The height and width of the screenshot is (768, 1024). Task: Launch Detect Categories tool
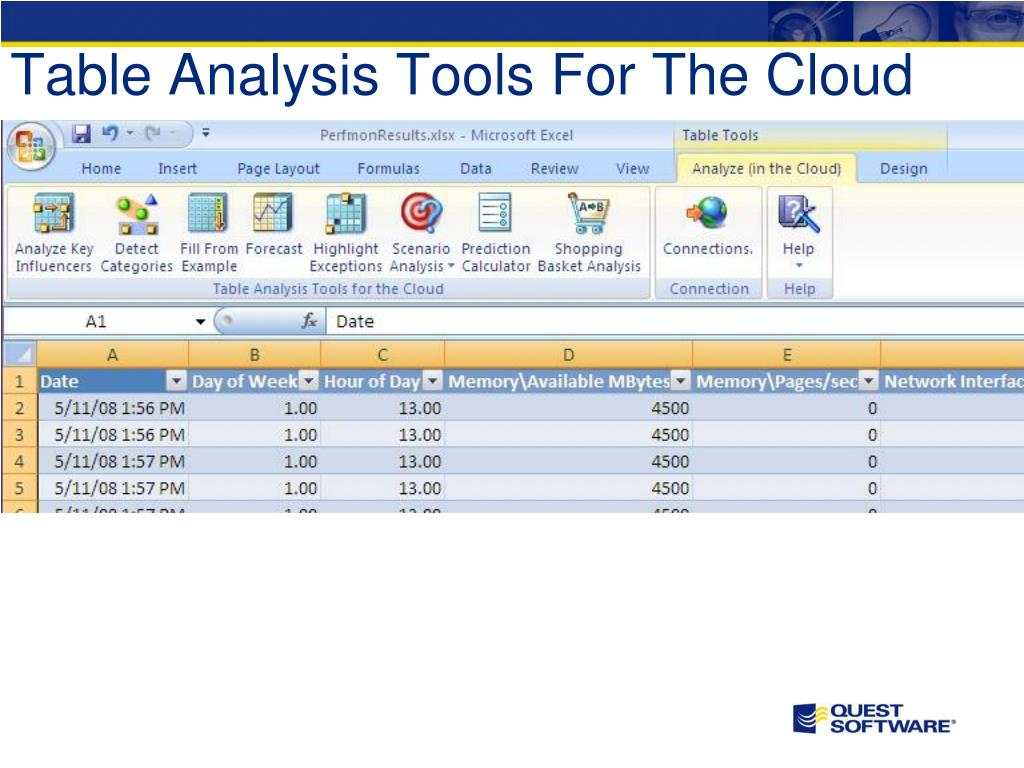pyautogui.click(x=136, y=232)
